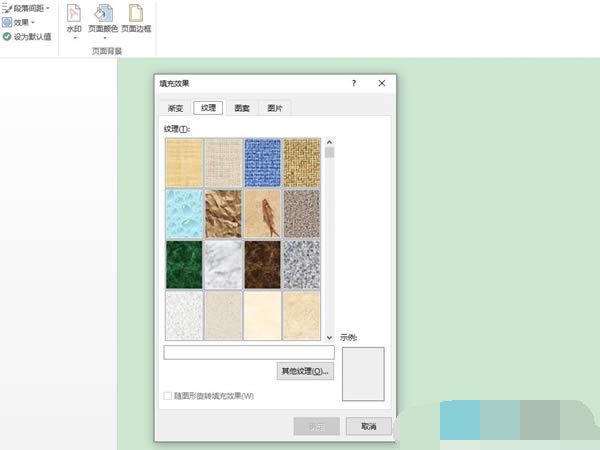Screen dimensions: 600x450
Task: Click the Page Color (页面颜色) icon
Action: coord(102,14)
